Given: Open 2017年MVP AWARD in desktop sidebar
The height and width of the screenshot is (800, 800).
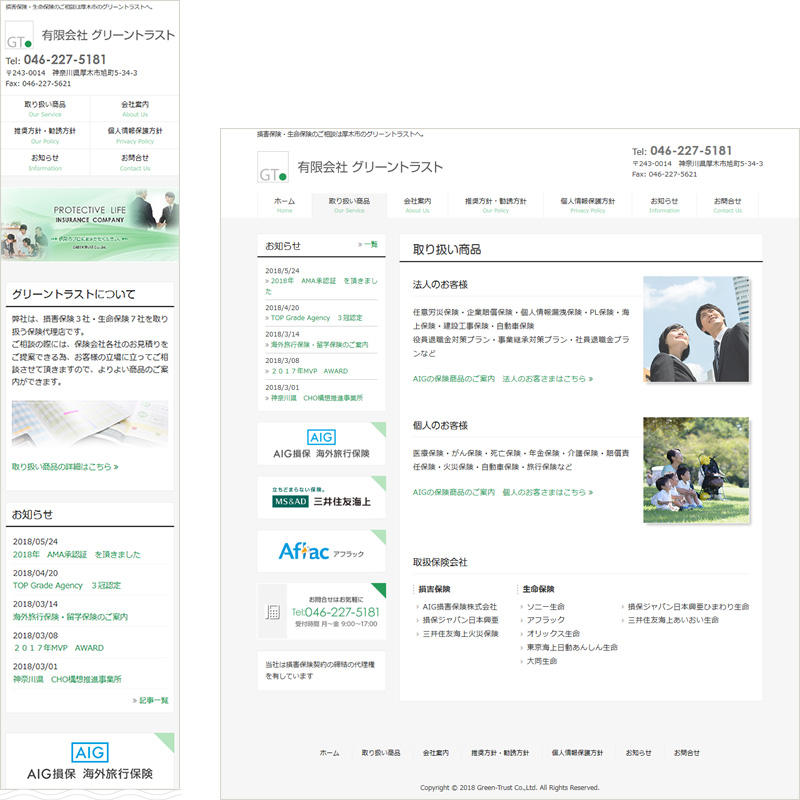Looking at the screenshot, I should tap(307, 371).
